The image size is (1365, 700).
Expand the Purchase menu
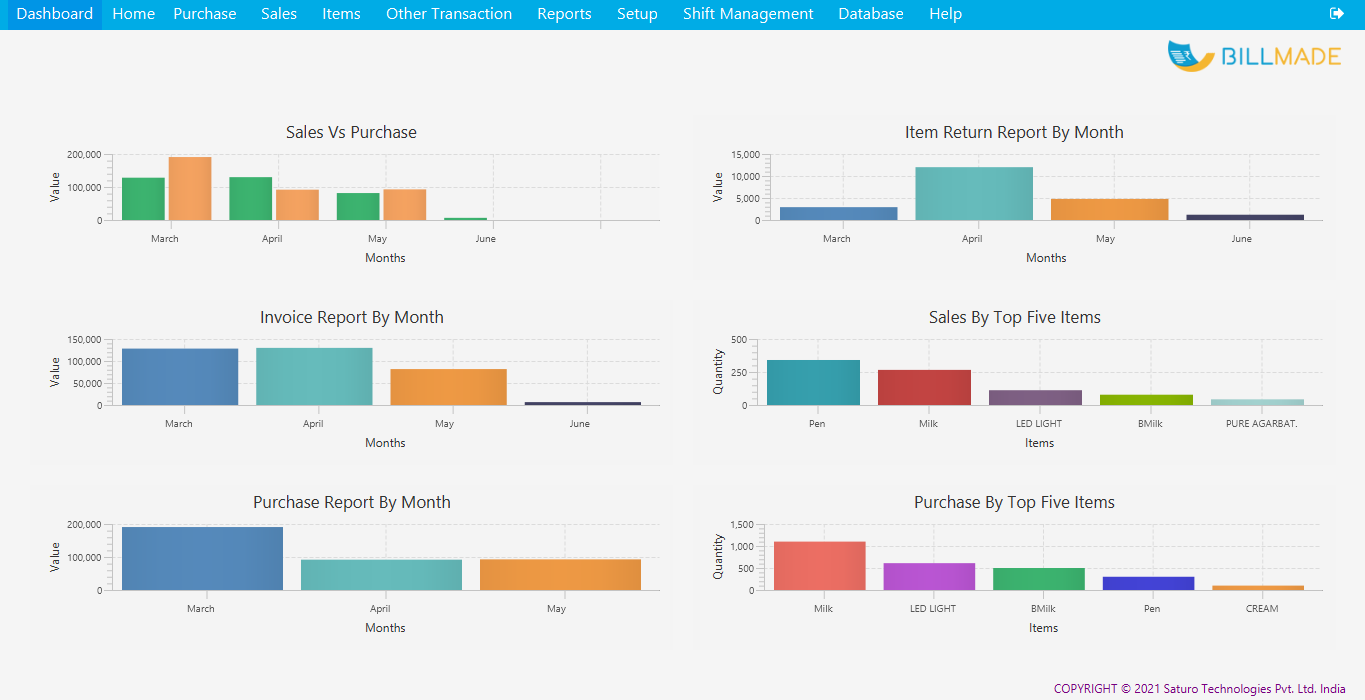pos(205,14)
